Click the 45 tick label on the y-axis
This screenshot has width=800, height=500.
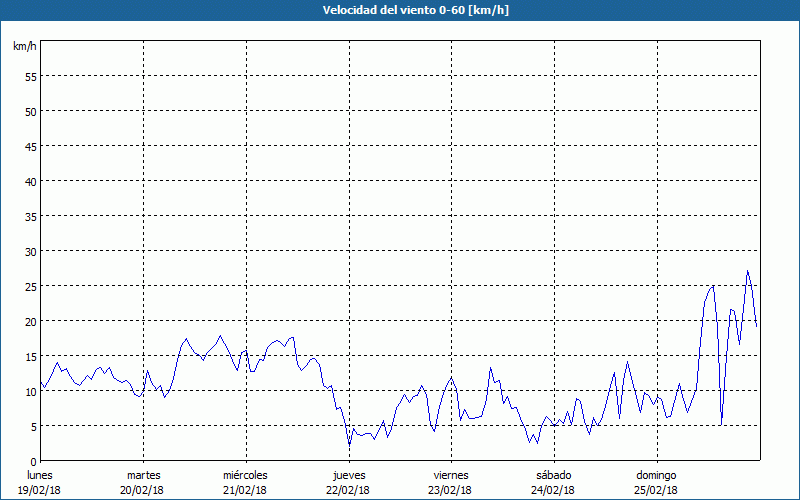30,146
